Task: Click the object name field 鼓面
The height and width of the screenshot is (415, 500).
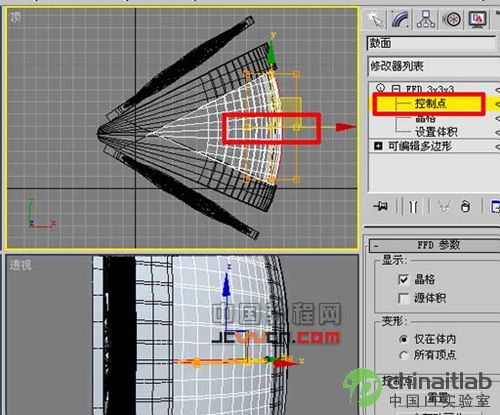Action: click(431, 43)
